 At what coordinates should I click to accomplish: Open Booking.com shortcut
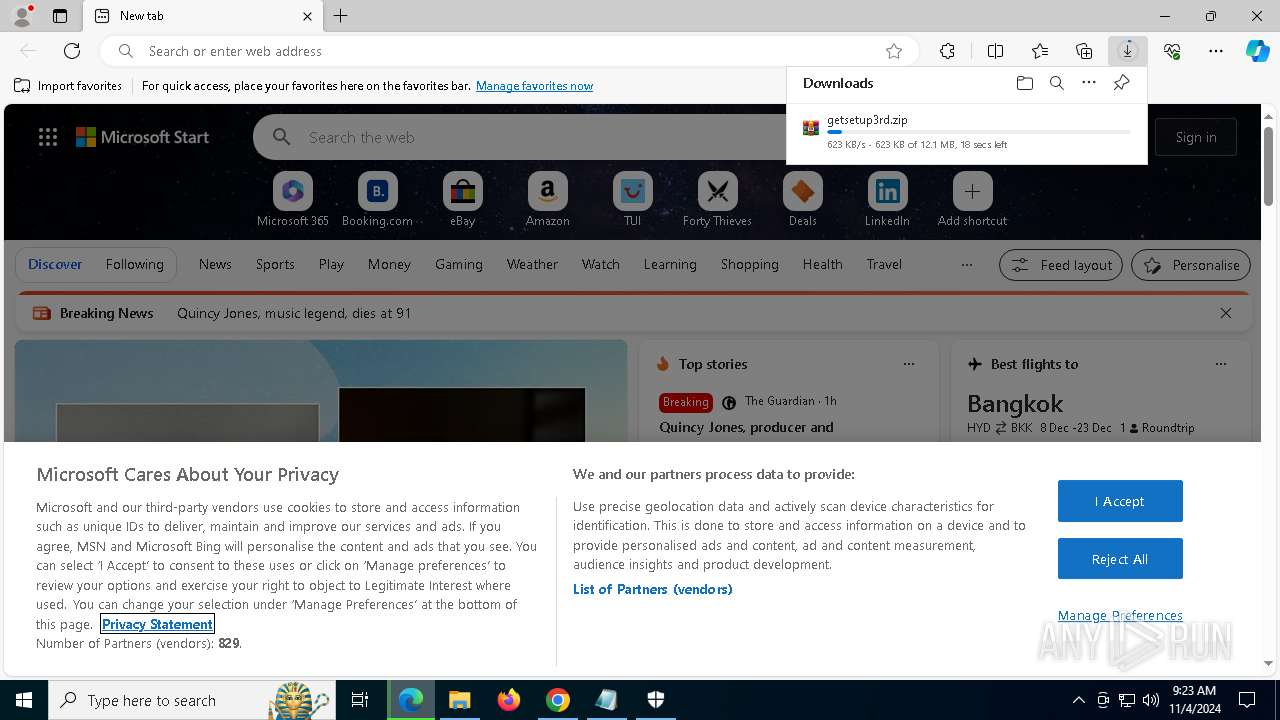click(377, 199)
